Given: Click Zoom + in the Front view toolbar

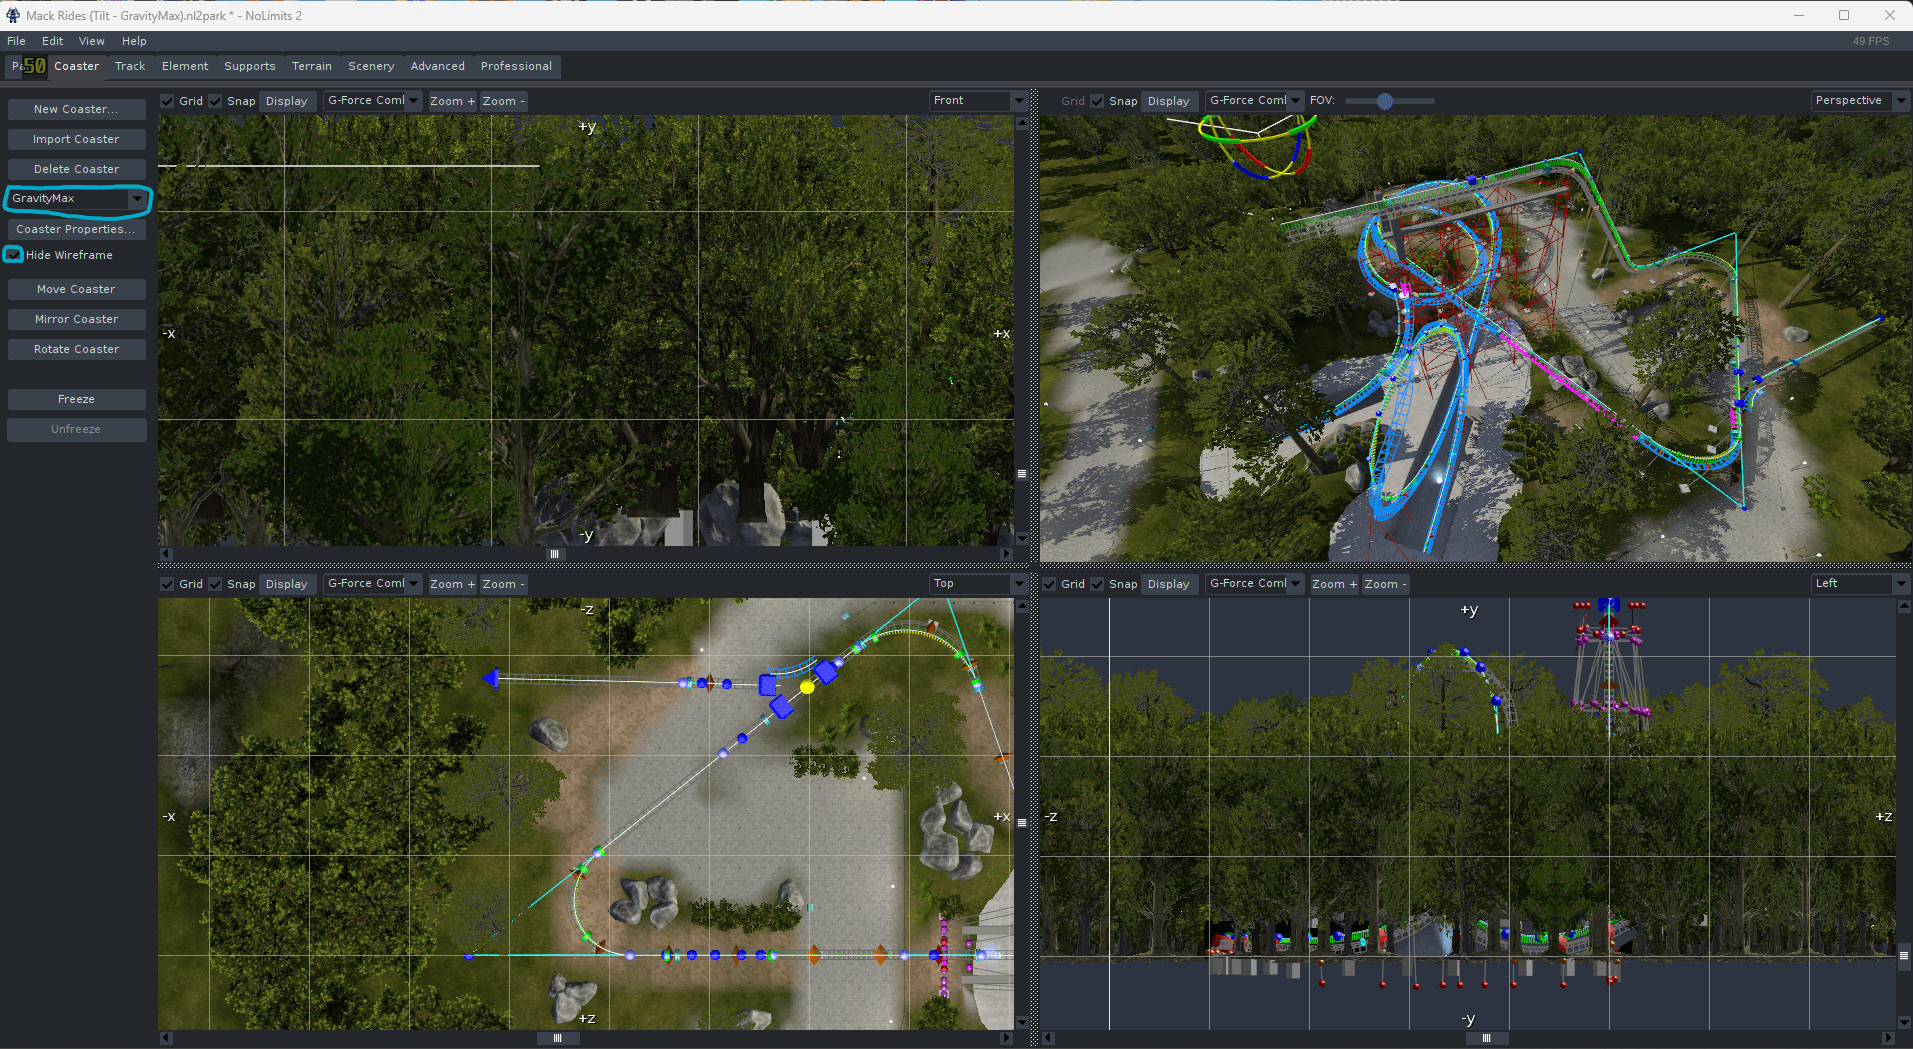Looking at the screenshot, I should 452,101.
